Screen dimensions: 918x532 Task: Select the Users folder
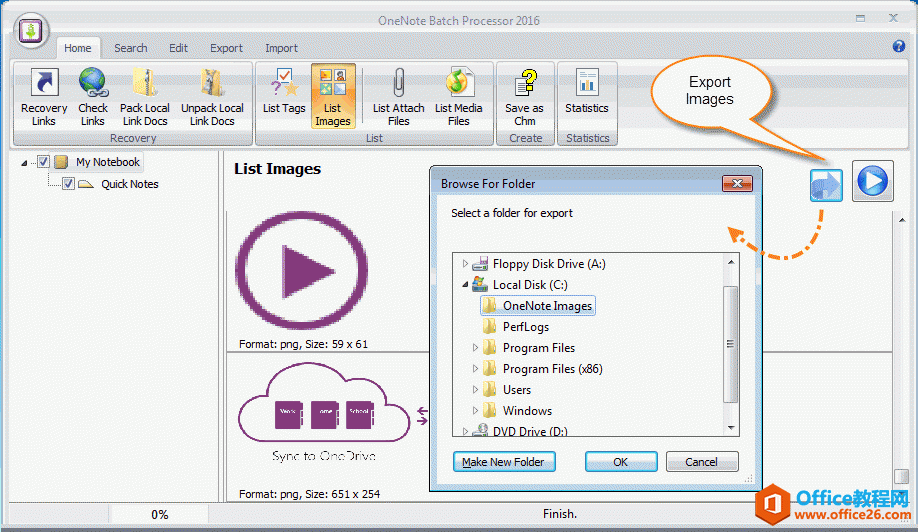point(507,390)
